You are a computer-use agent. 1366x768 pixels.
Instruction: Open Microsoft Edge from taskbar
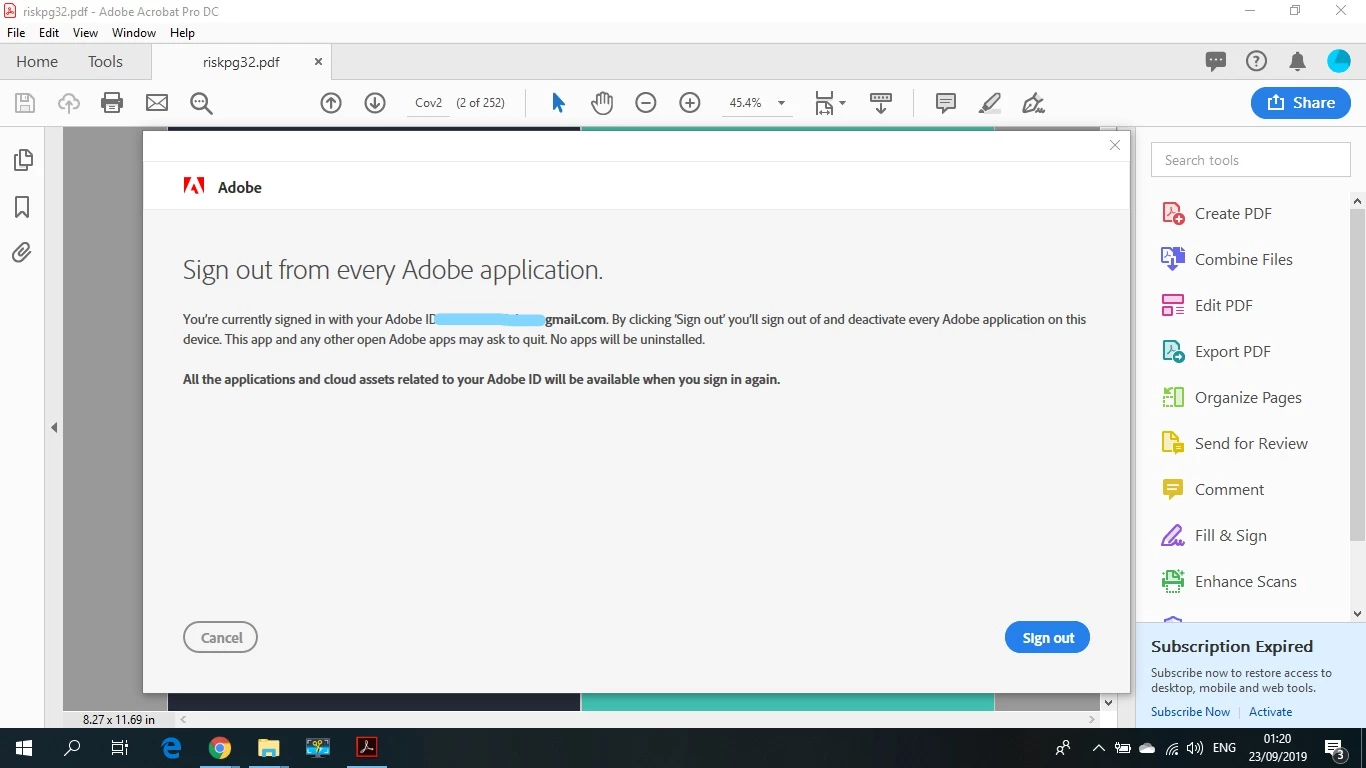pyautogui.click(x=171, y=748)
